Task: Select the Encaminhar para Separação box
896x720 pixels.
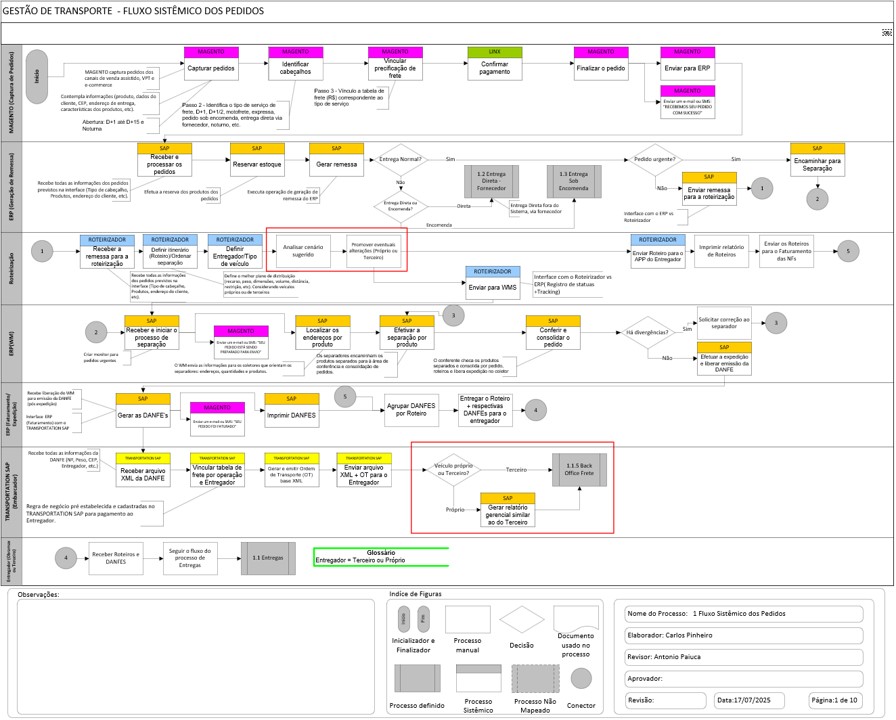Action: [817, 159]
